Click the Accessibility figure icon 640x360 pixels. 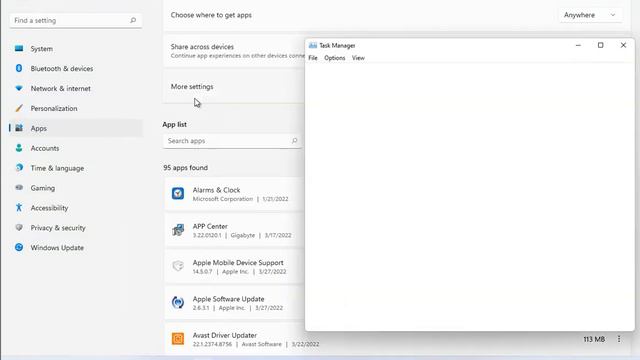(19, 208)
